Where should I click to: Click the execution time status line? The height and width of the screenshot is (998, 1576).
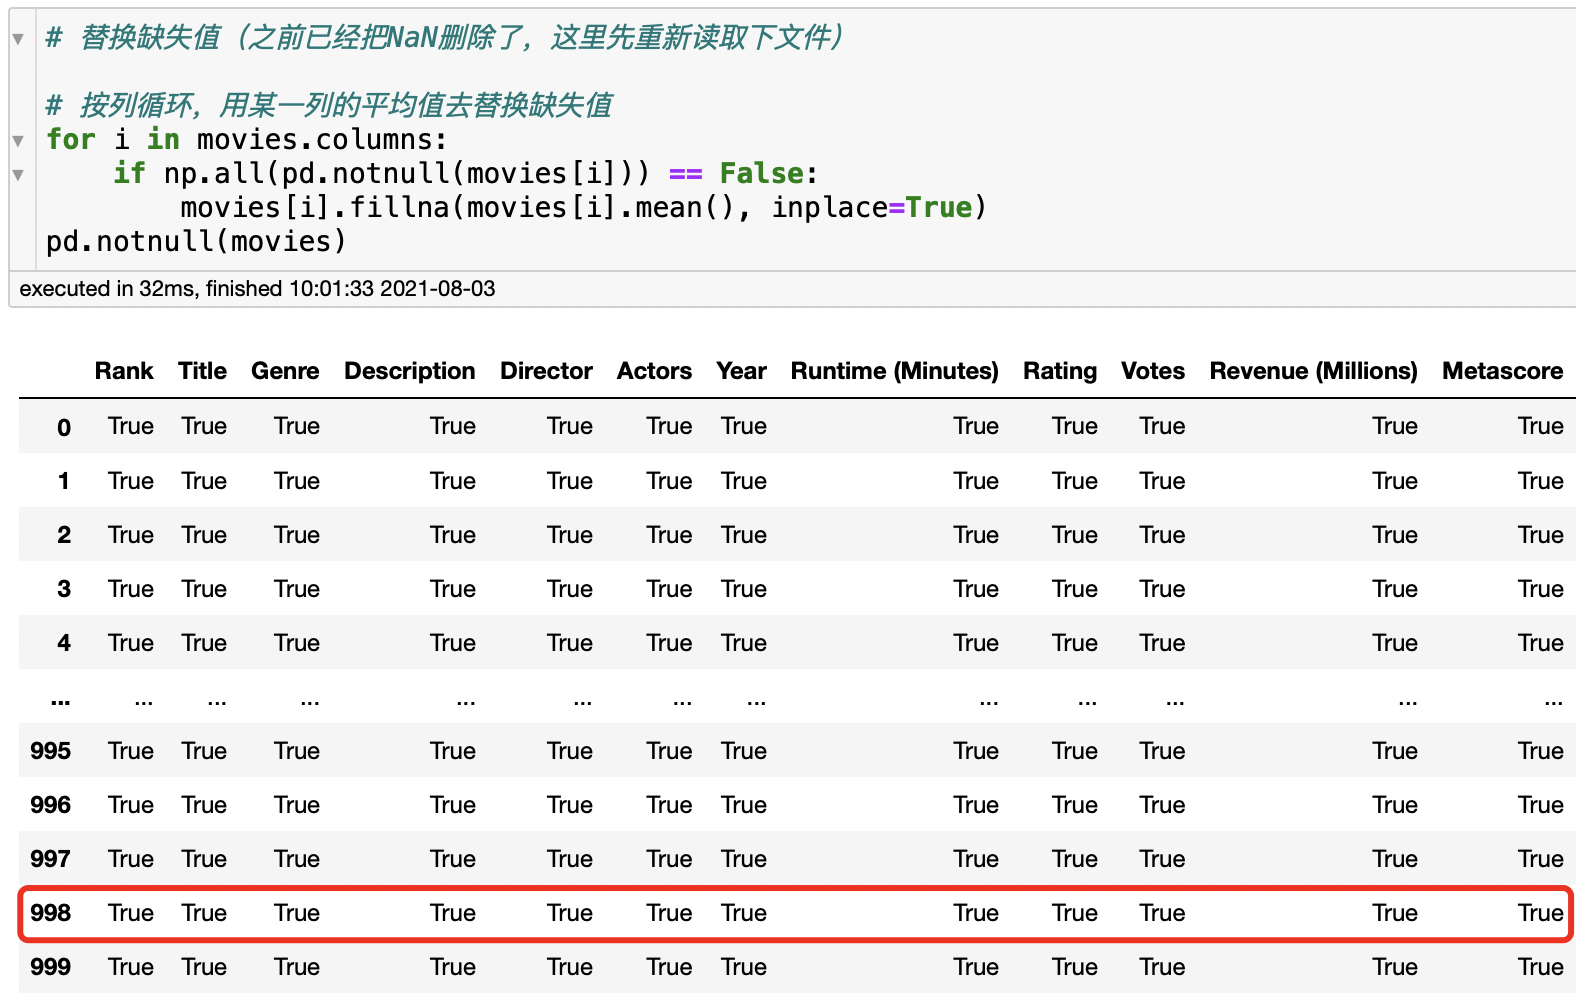(257, 289)
